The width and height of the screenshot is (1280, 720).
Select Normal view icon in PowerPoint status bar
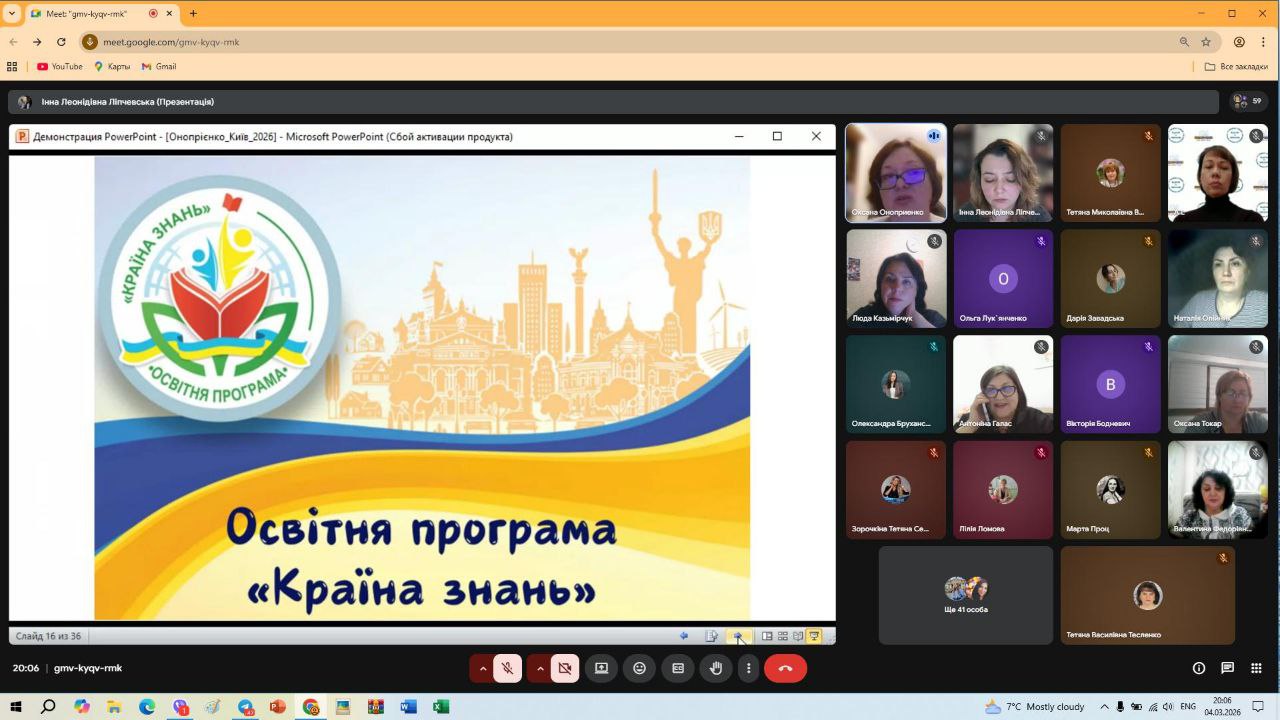[x=766, y=635]
